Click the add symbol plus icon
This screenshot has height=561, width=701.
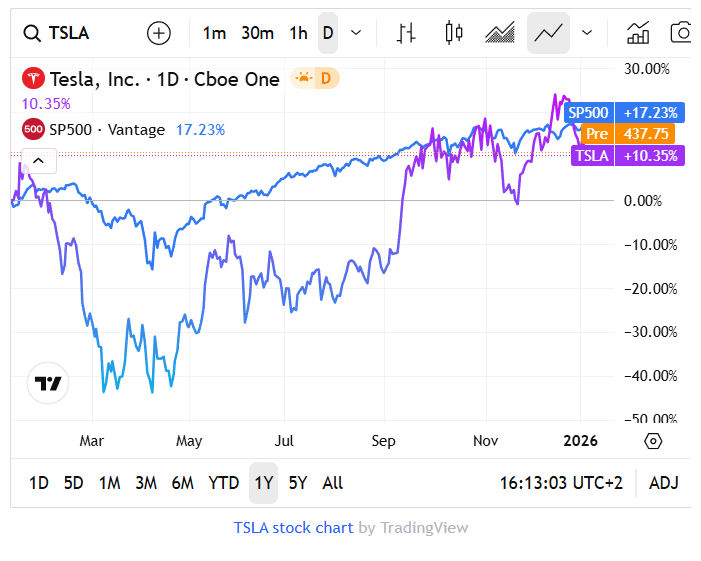(159, 33)
